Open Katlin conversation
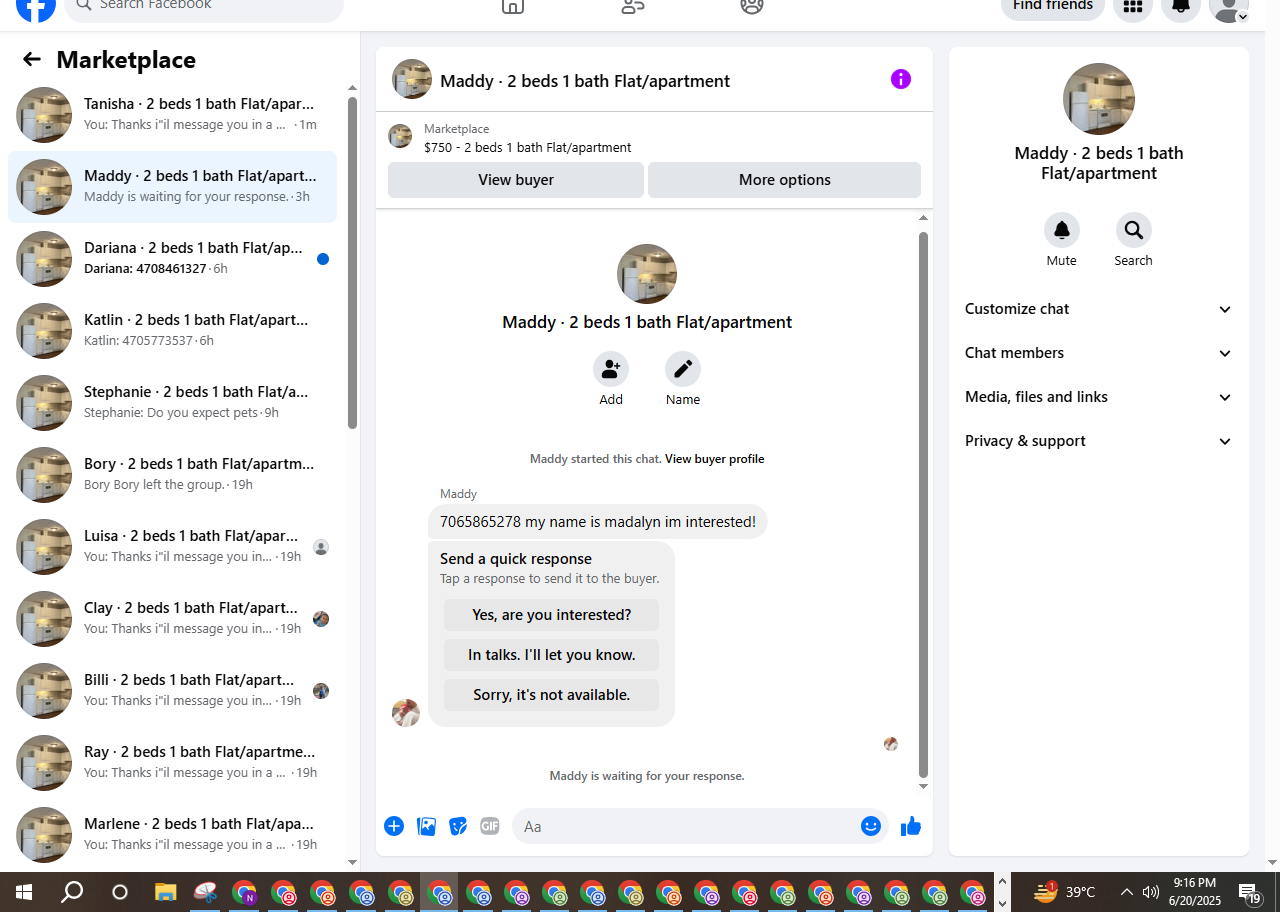This screenshot has width=1280, height=912. pyautogui.click(x=172, y=331)
